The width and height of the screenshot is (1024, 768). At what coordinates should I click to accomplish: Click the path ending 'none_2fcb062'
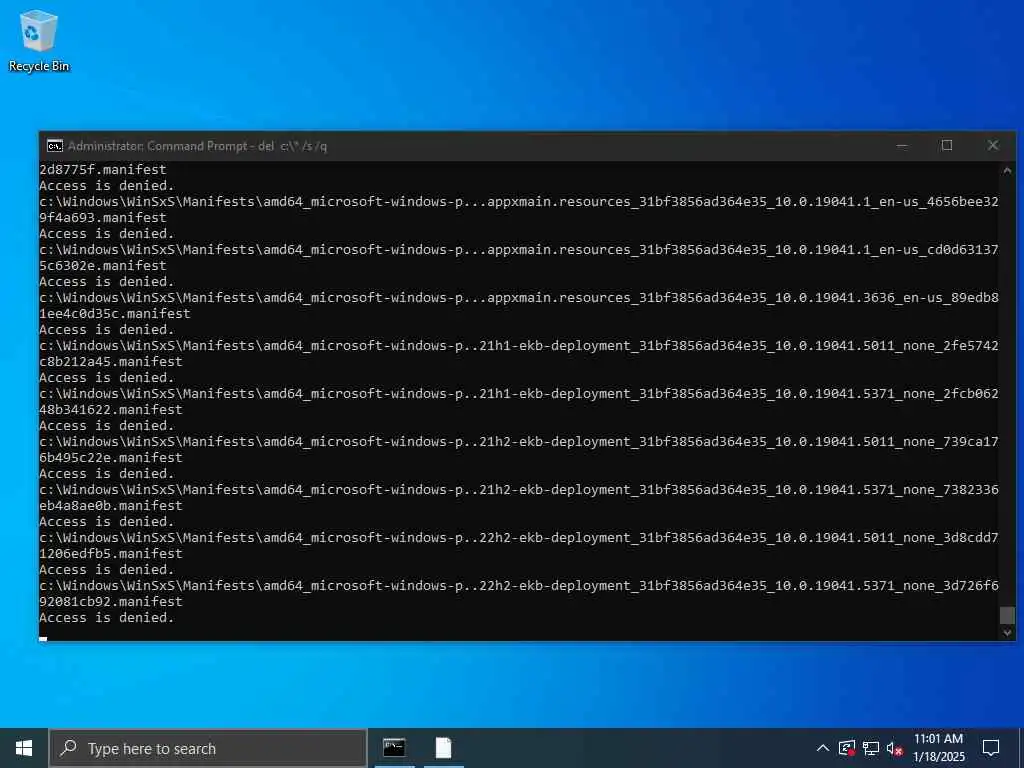519,394
